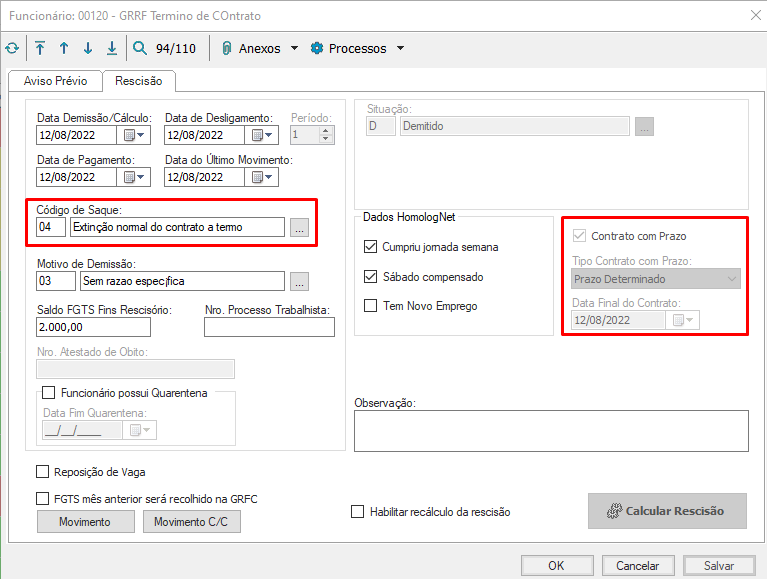Click the Anexos paperclip icon
Image resolution: width=767 pixels, height=579 pixels.
[x=226, y=48]
